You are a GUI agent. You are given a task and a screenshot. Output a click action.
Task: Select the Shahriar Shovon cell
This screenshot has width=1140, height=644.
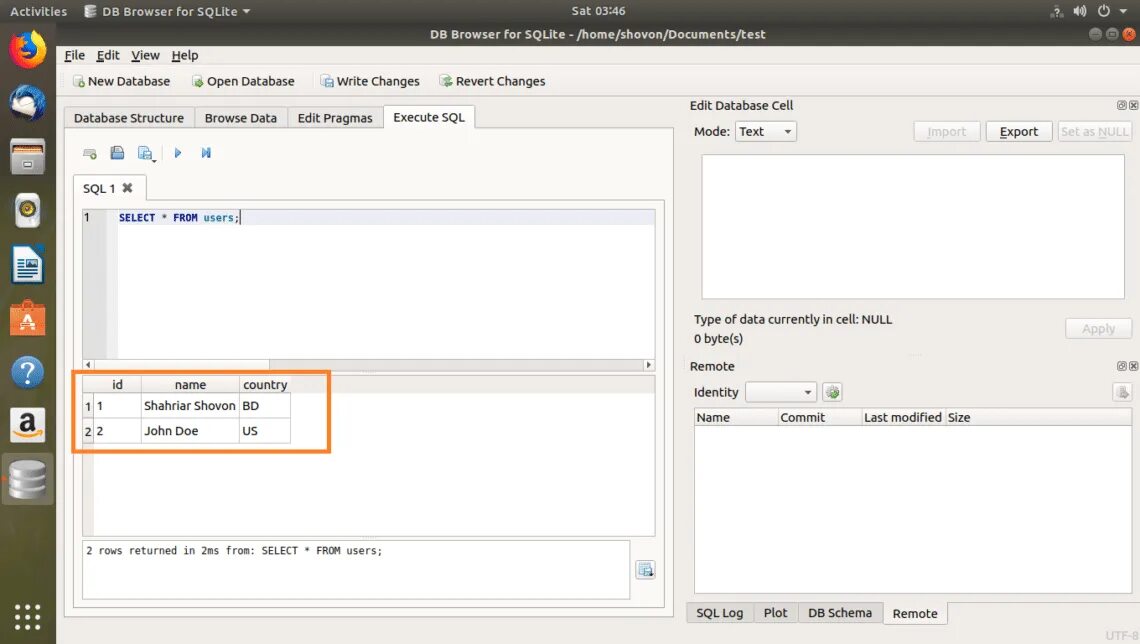coord(190,406)
